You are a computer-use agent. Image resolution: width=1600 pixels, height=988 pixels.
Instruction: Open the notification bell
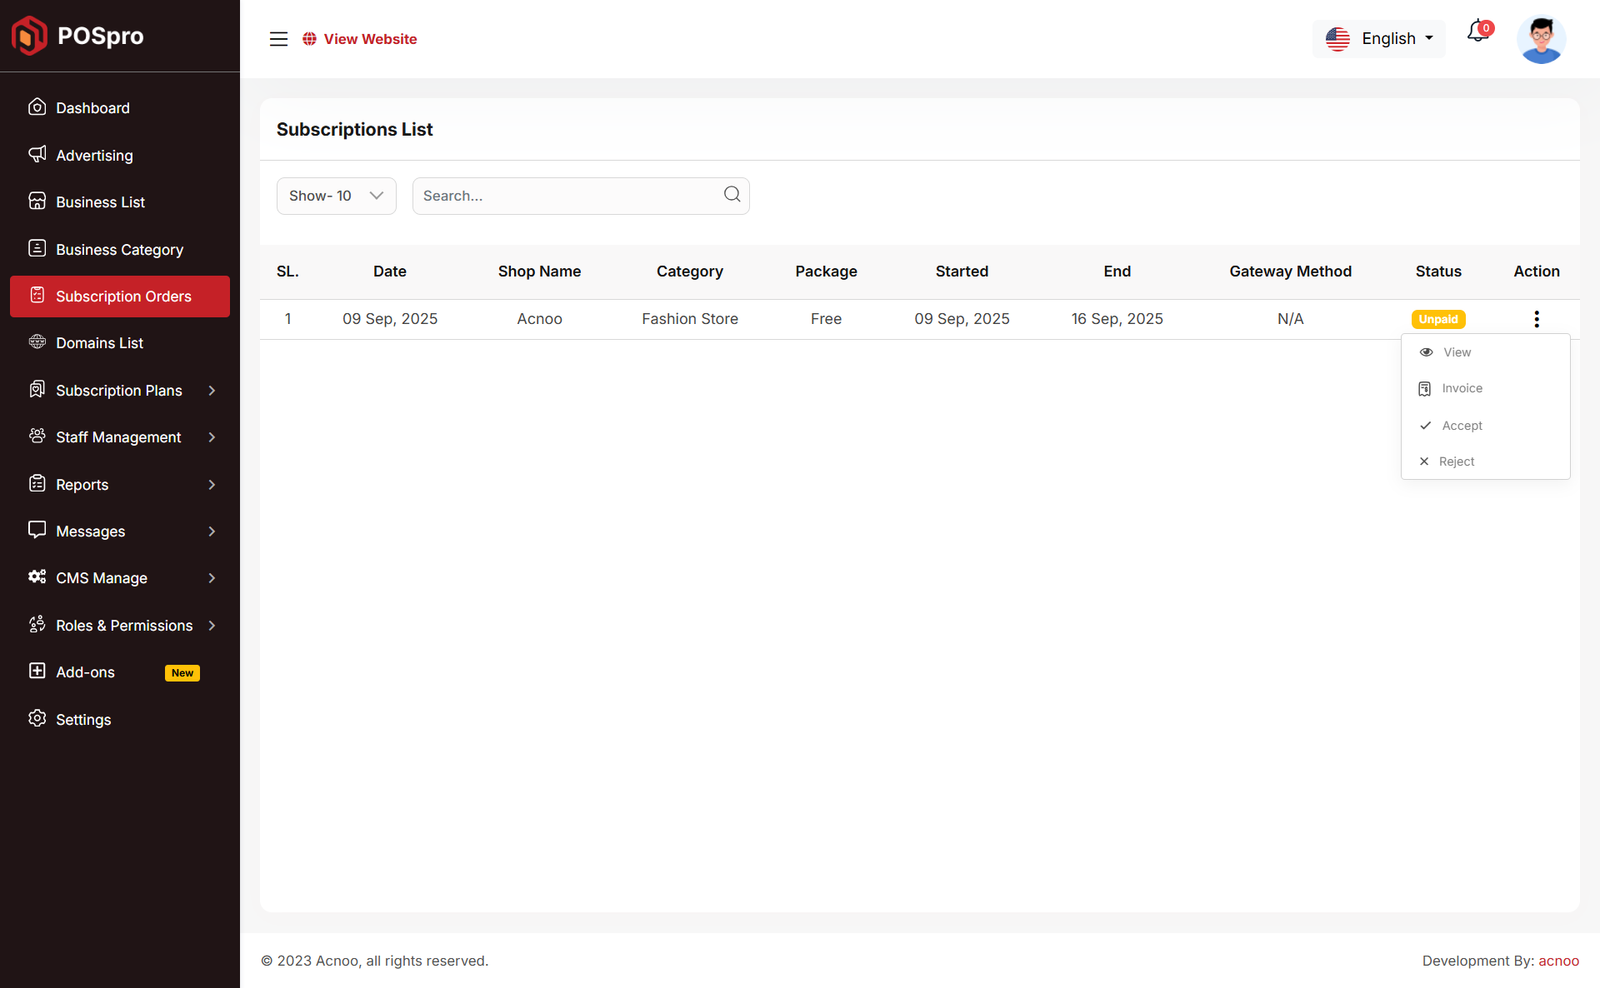tap(1478, 33)
